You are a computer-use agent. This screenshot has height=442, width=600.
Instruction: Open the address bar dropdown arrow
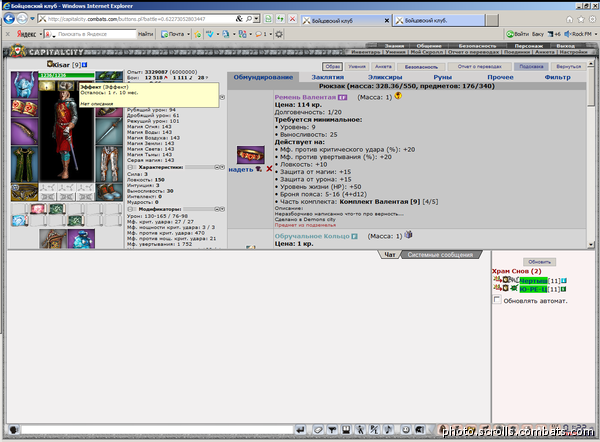click(x=257, y=19)
